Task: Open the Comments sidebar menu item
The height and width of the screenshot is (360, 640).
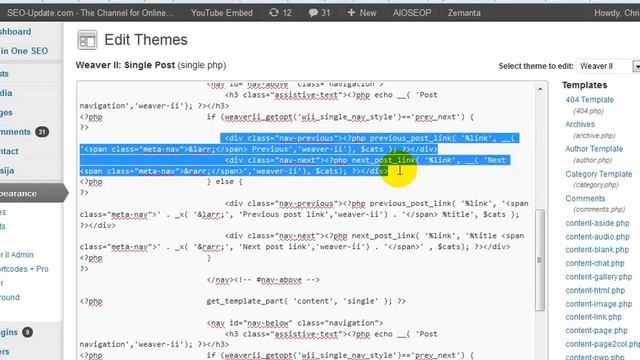Action: 16,132
